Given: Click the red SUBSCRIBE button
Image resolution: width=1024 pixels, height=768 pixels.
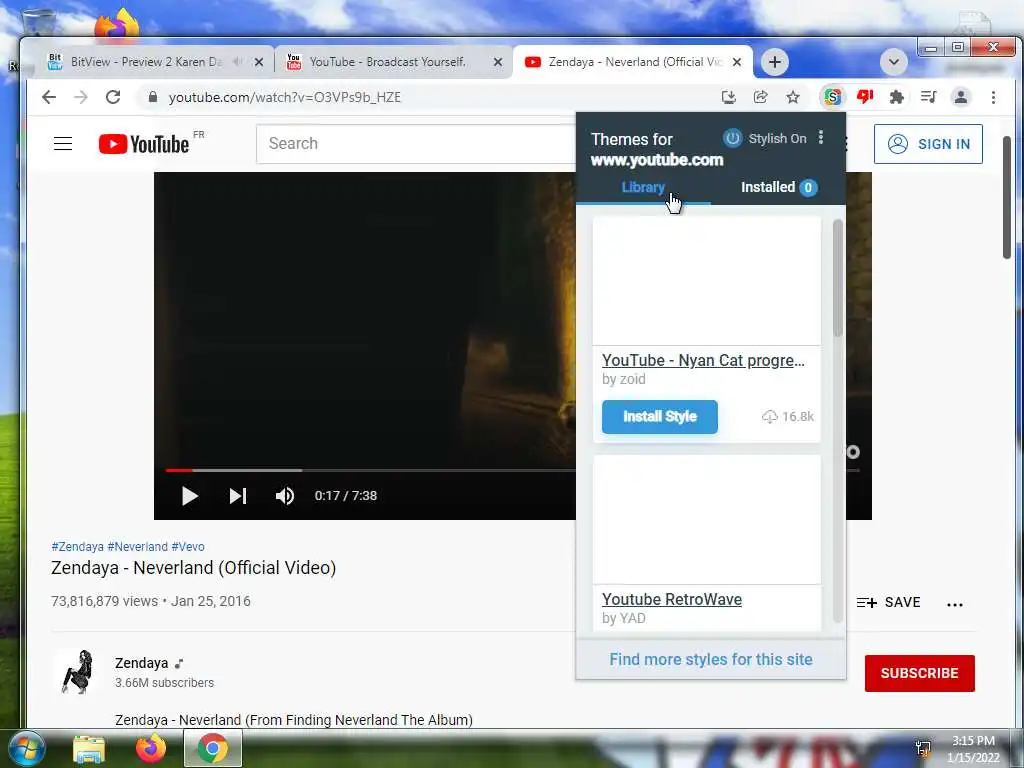Looking at the screenshot, I should [920, 673].
